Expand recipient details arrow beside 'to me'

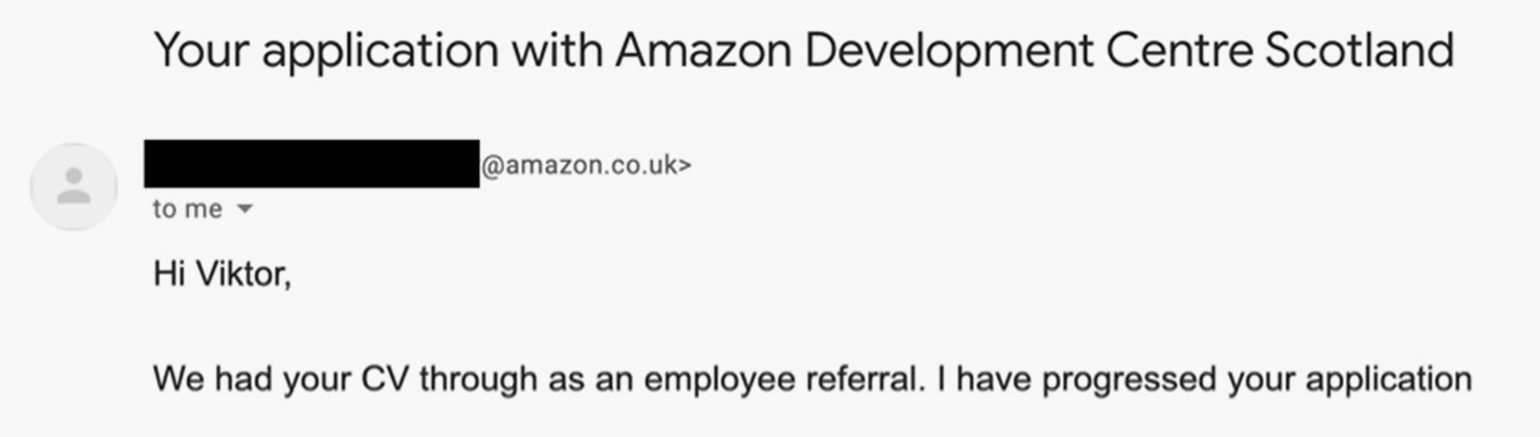pyautogui.click(x=244, y=210)
